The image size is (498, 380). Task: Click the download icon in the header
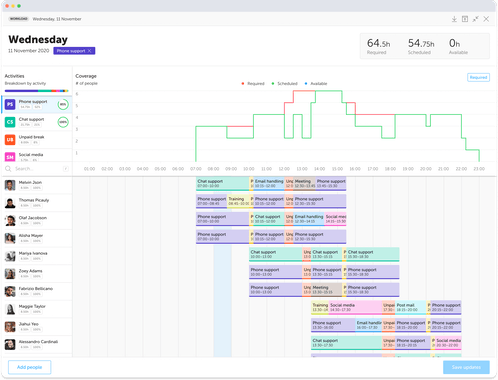(454, 19)
